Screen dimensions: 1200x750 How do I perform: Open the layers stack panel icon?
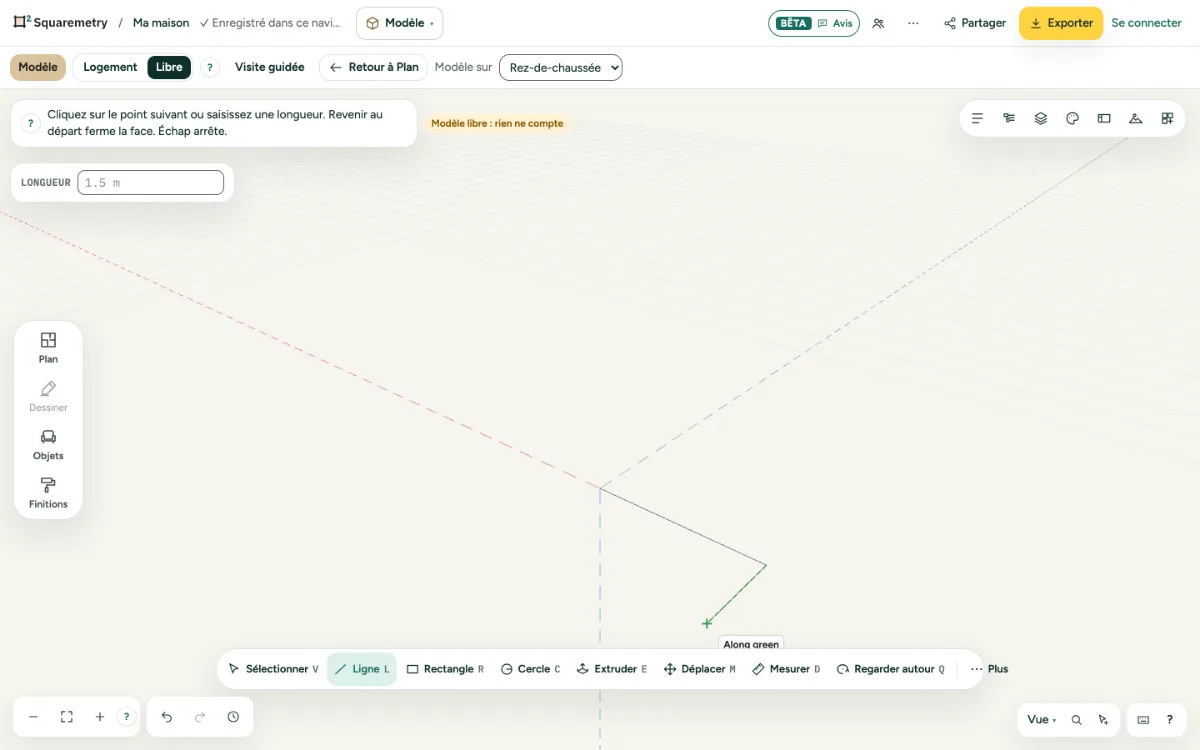coord(1041,118)
